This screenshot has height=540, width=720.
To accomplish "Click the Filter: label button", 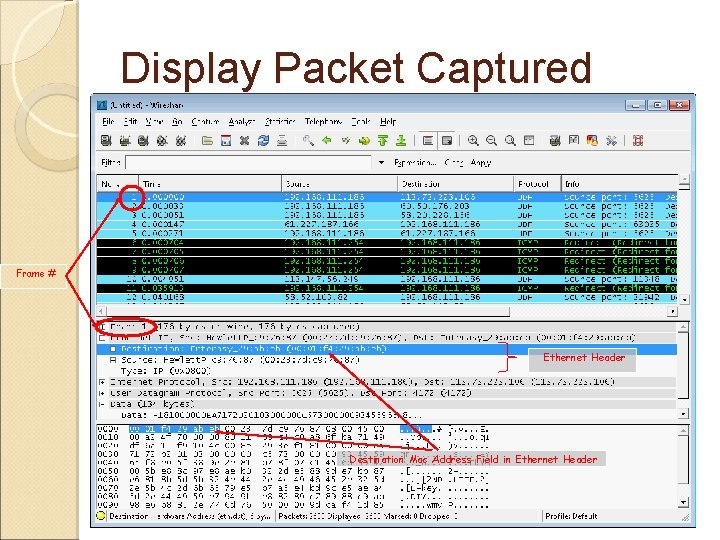I will [x=111, y=163].
